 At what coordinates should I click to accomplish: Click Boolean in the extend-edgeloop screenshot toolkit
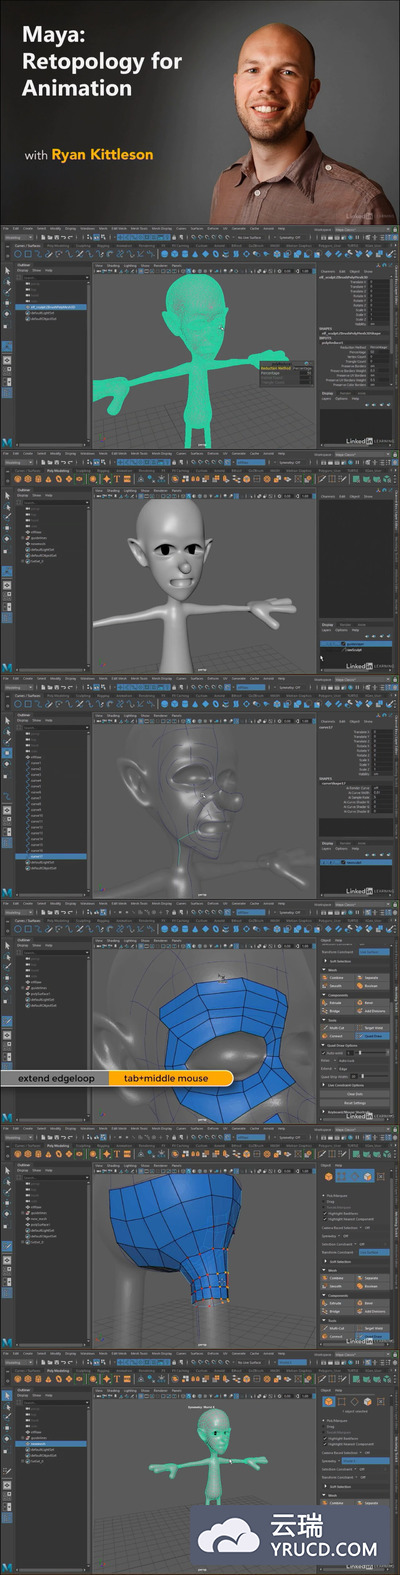tap(372, 986)
